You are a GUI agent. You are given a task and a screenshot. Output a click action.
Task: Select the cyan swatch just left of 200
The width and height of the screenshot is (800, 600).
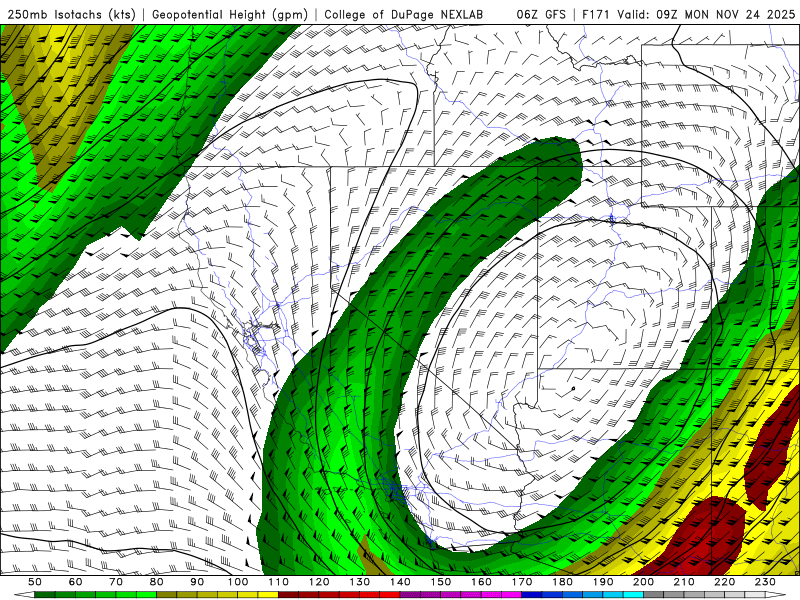(633, 595)
